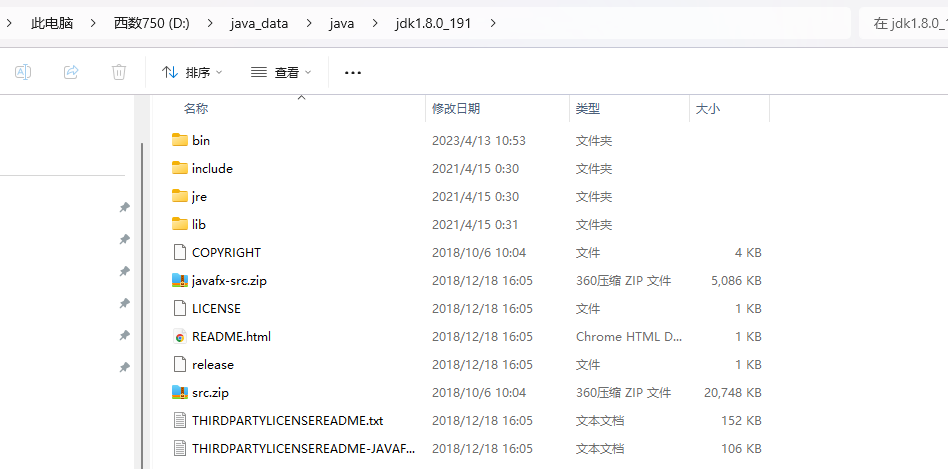Click the 106 KB size cell
The width and height of the screenshot is (948, 469).
tap(741, 448)
